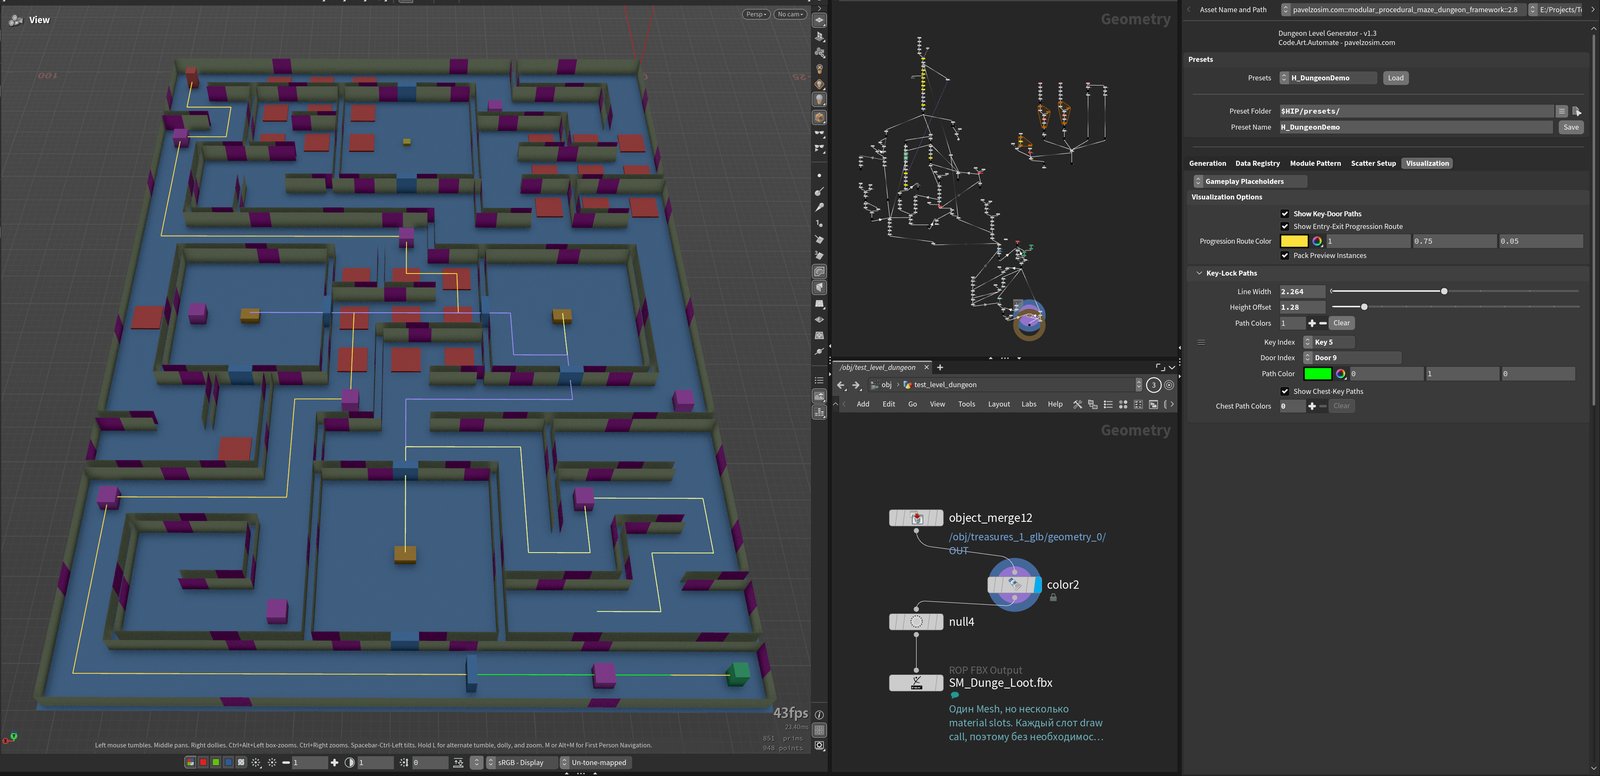This screenshot has height=776, width=1600.
Task: Click the Save preset button
Action: point(1571,127)
